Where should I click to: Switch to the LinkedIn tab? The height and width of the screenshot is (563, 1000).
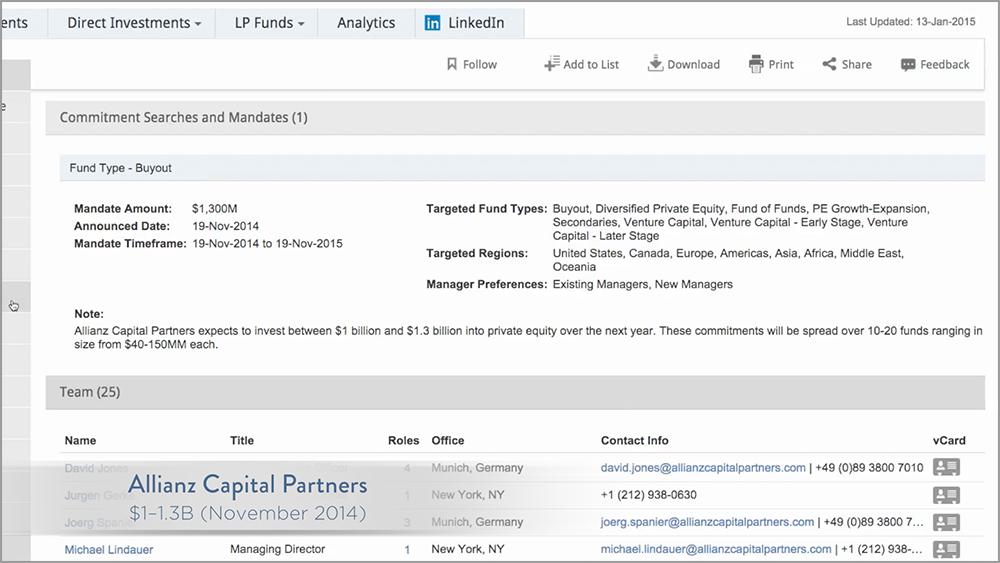[x=469, y=23]
